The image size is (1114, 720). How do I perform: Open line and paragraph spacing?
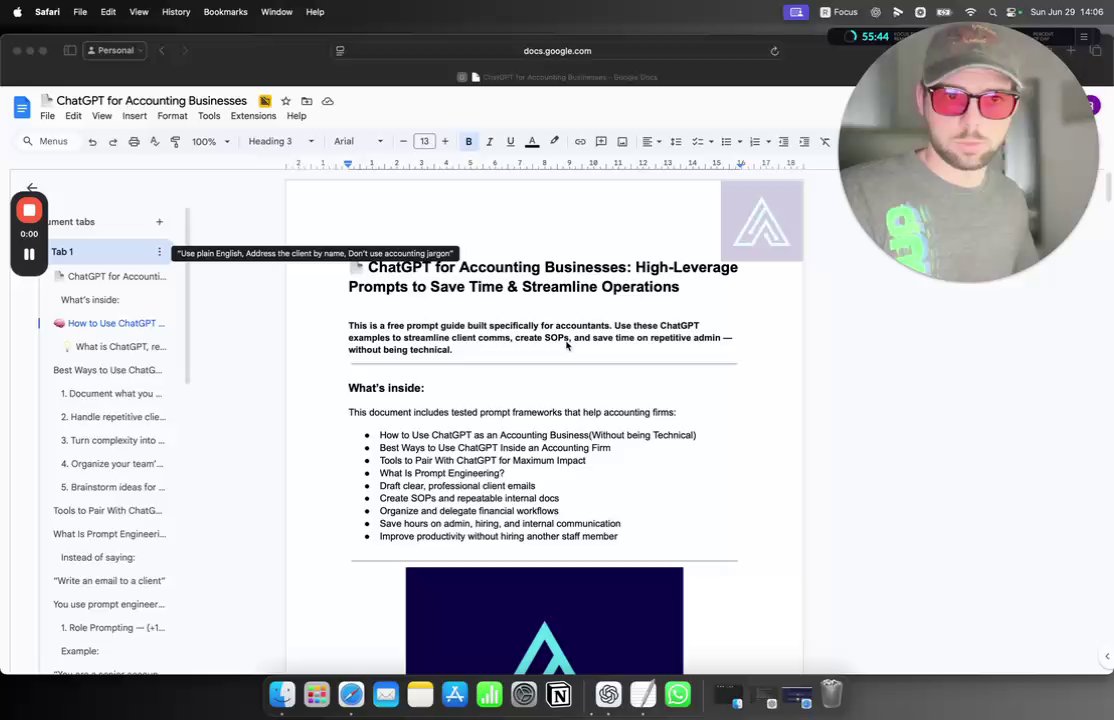click(676, 141)
